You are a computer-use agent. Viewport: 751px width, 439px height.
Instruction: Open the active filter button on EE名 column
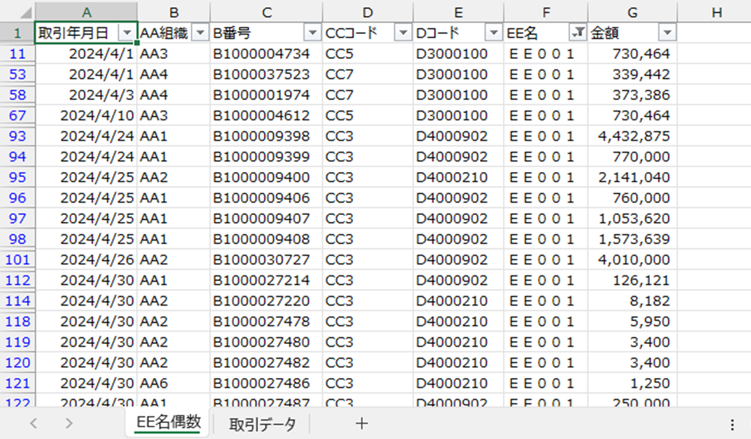click(576, 32)
